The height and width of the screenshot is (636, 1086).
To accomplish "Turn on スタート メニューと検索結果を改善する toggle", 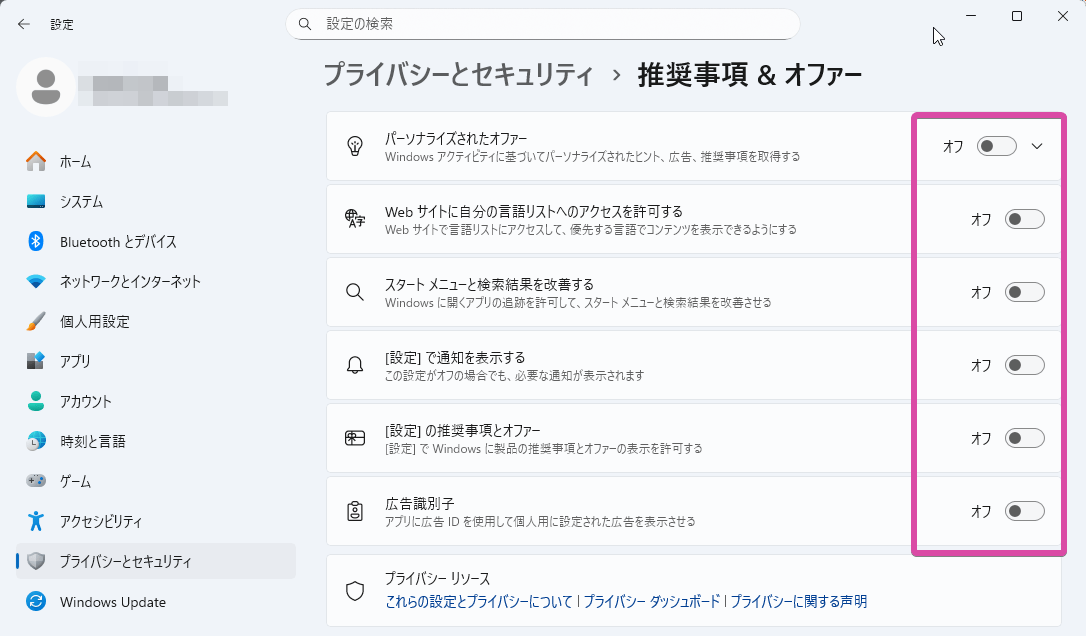I will pyautogui.click(x=1025, y=292).
